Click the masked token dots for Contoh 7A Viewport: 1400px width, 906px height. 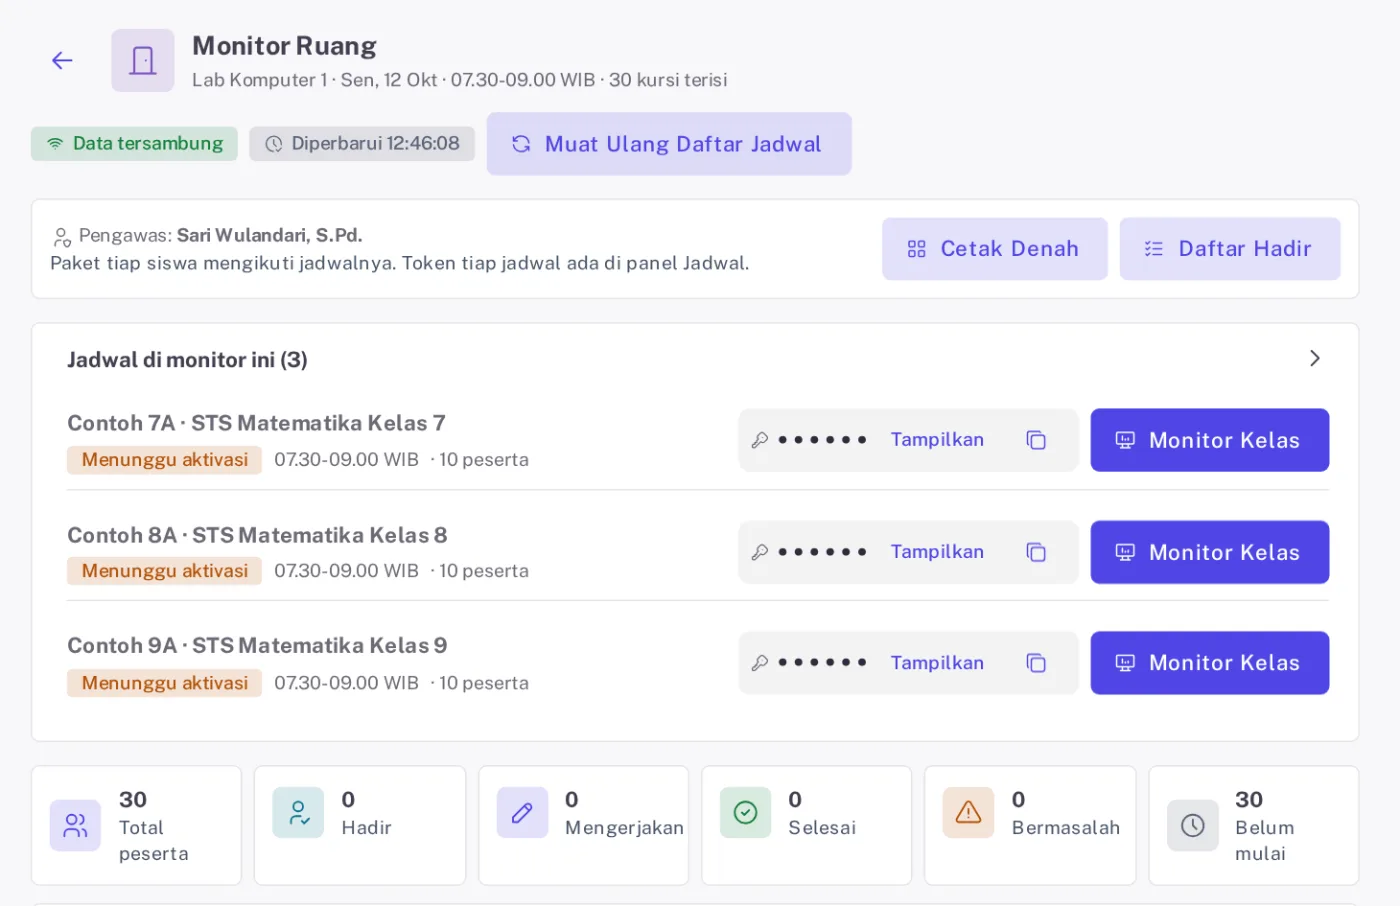pyautogui.click(x=822, y=440)
